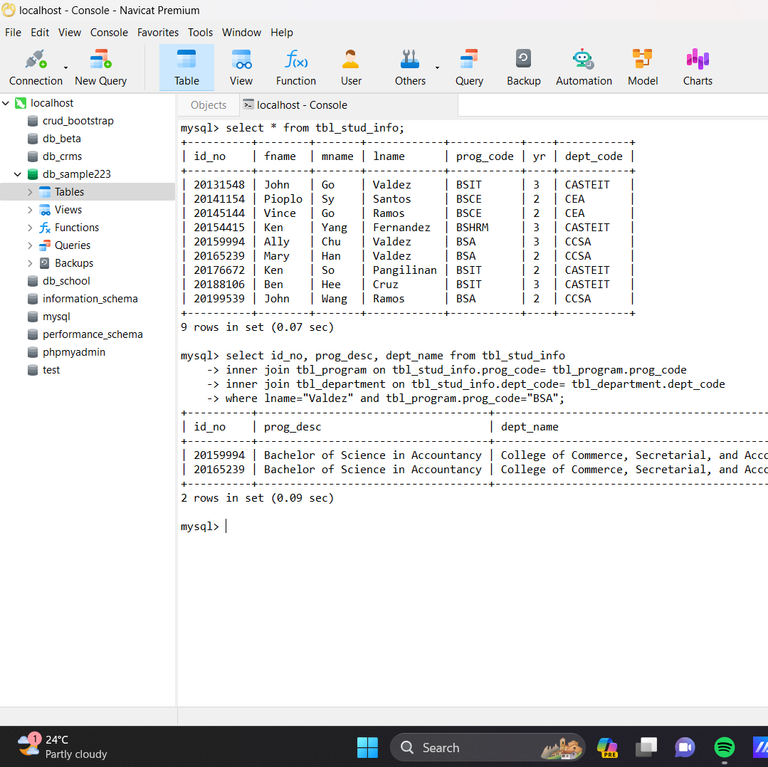Click id_no 20159994 in join result
Image resolution: width=768 pixels, height=767 pixels.
[x=219, y=455]
